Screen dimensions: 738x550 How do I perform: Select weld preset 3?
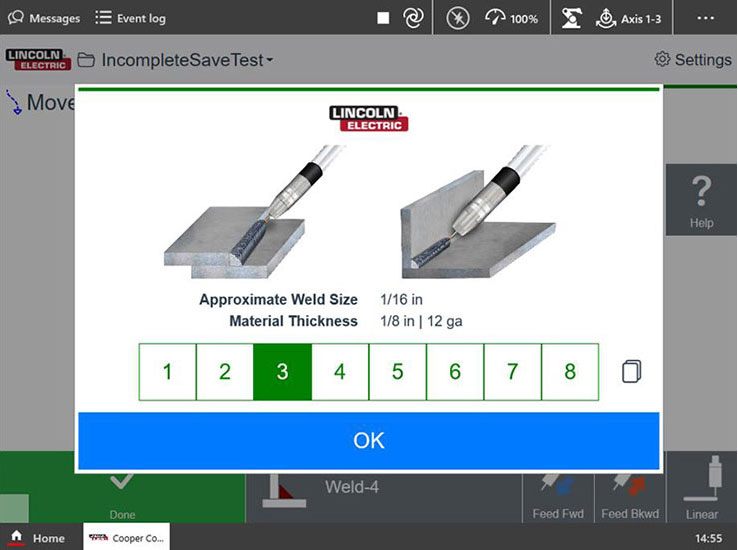pos(282,372)
